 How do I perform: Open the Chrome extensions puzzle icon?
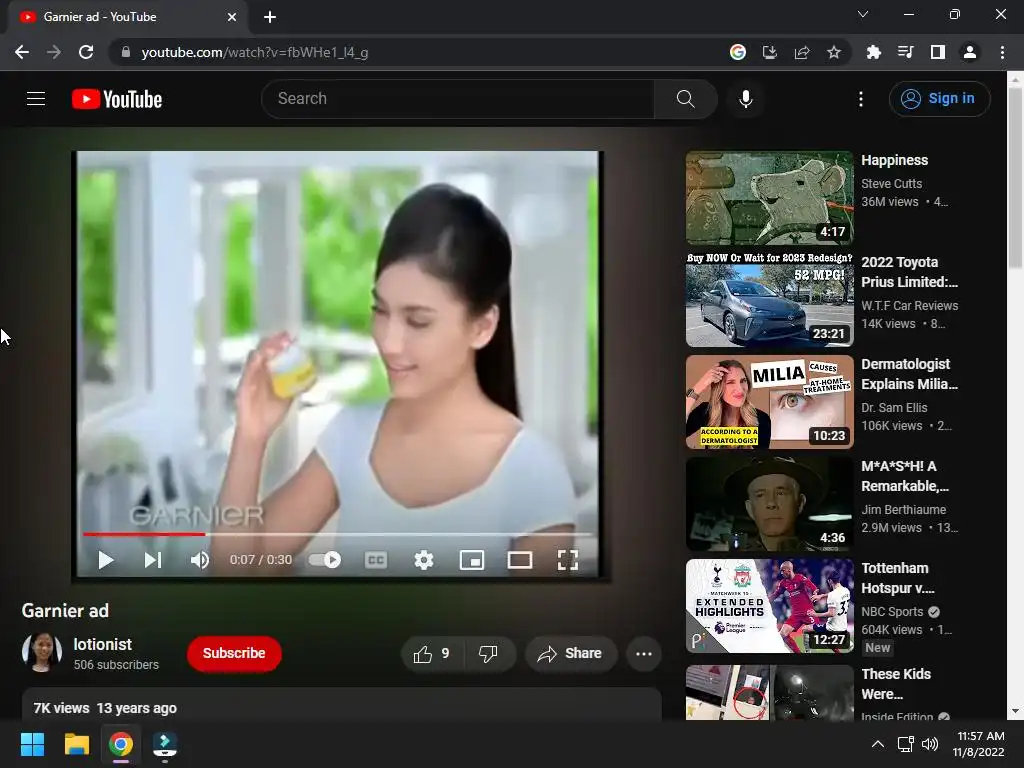pyautogui.click(x=873, y=52)
